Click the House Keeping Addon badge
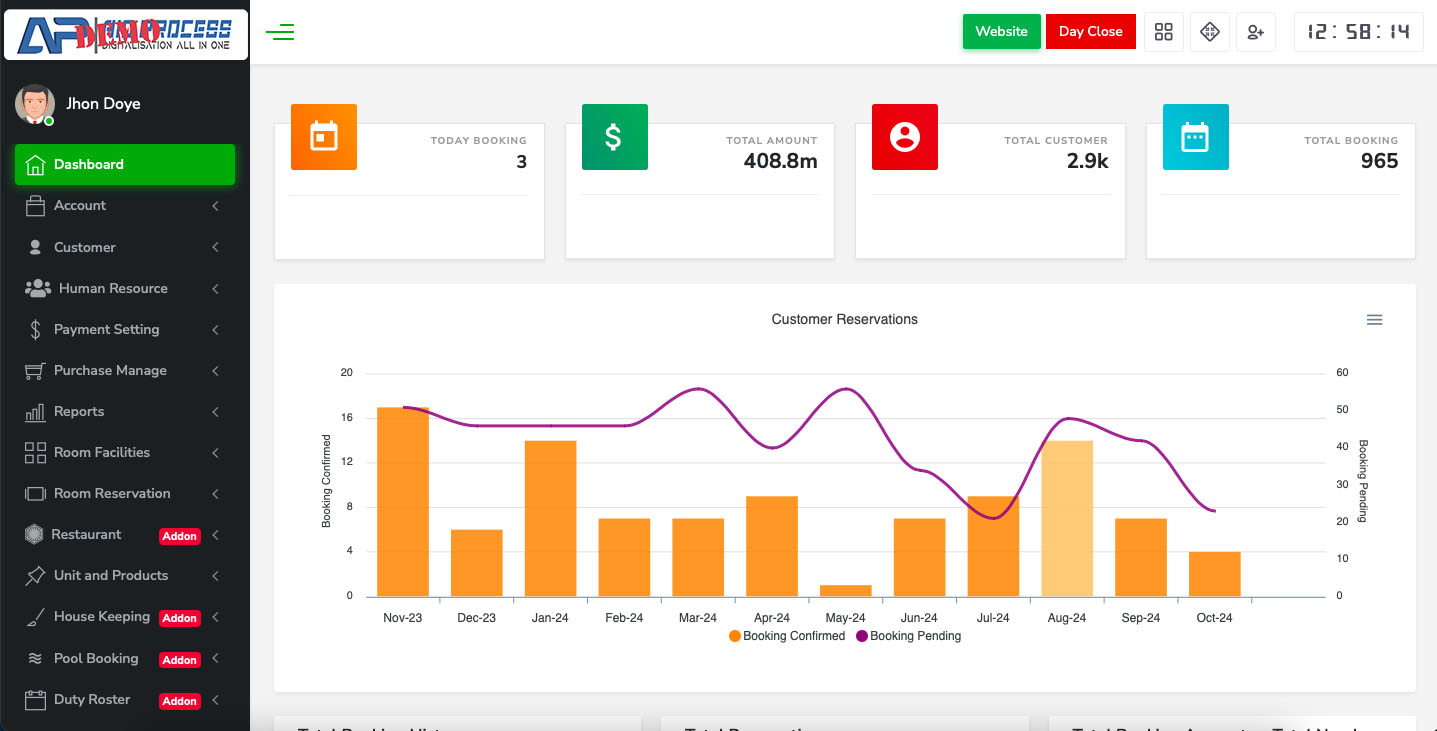The width and height of the screenshot is (1437, 731). [180, 618]
